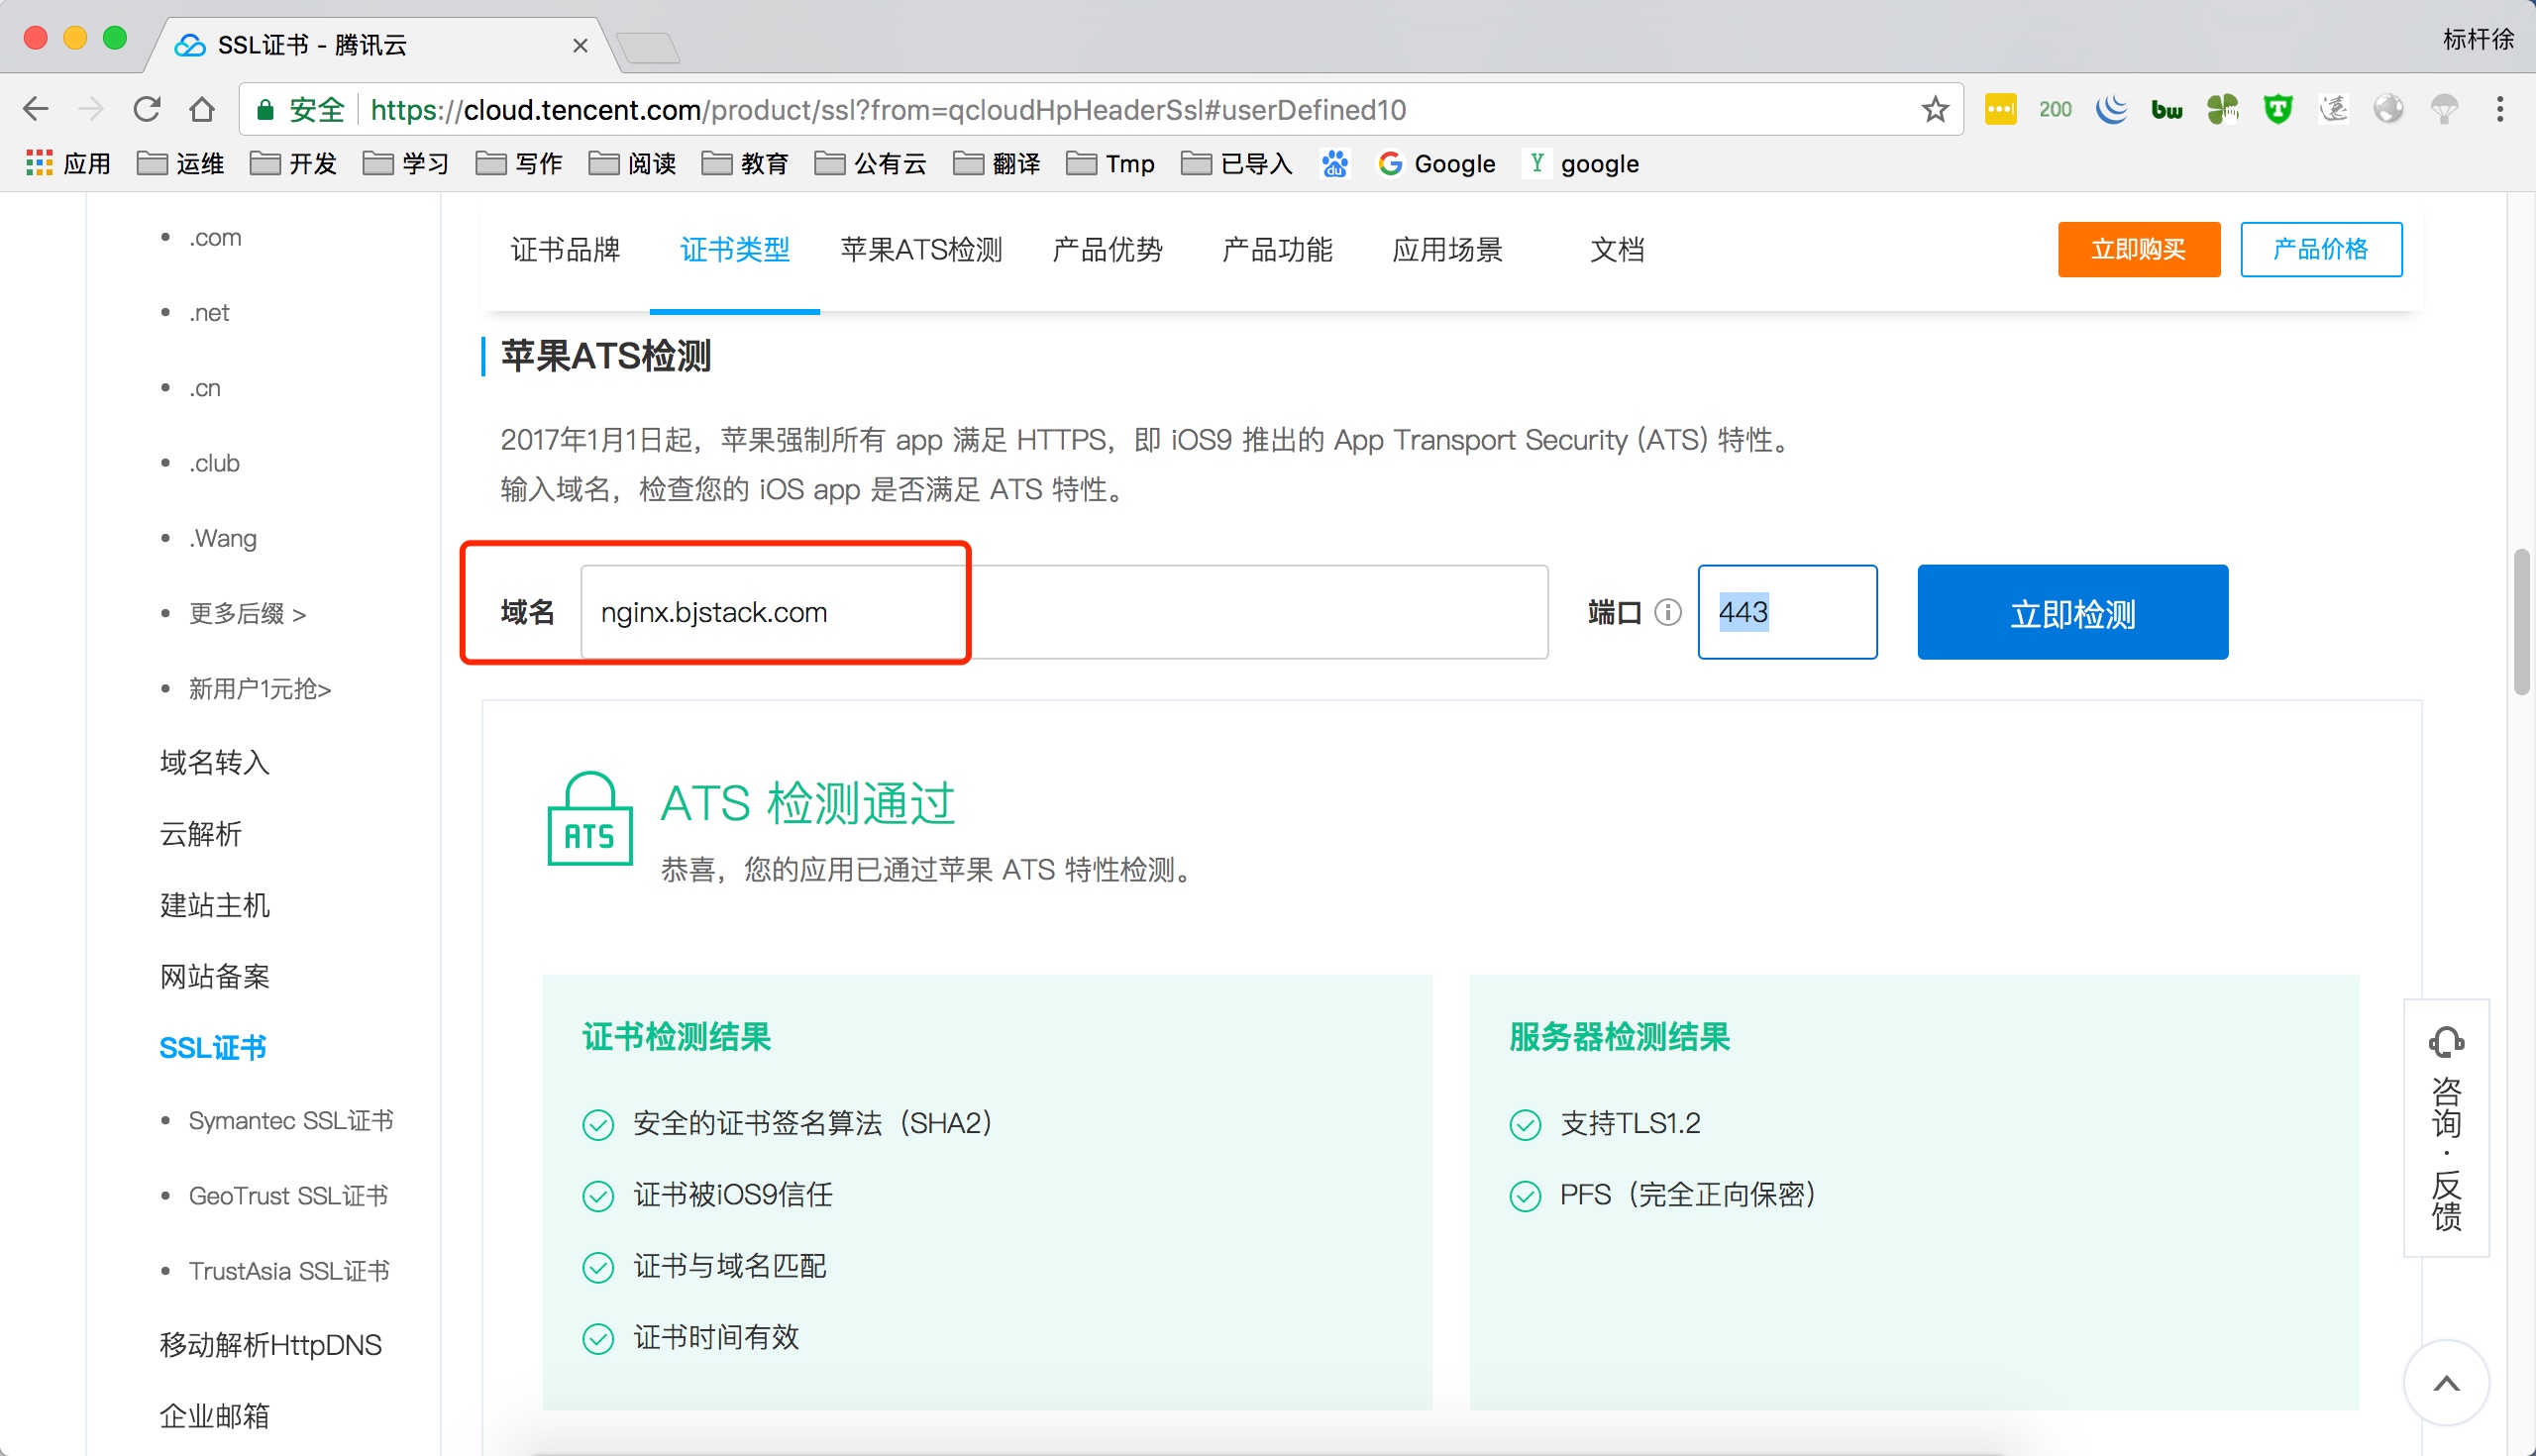Open the yellow password extension icon
This screenshot has width=2536, height=1456.
[x=2000, y=109]
